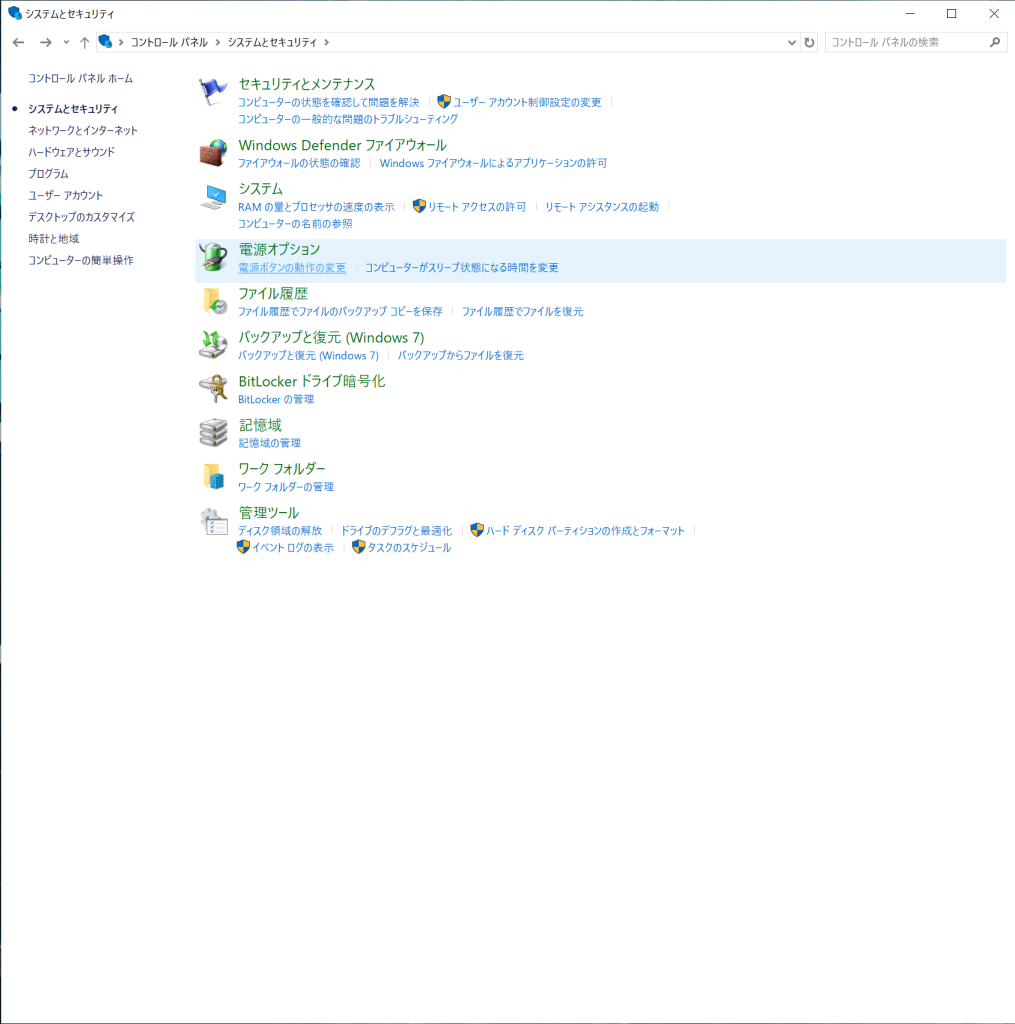Open ディスク領域の解放 link
Image resolution: width=1015 pixels, height=1024 pixels.
tap(280, 531)
